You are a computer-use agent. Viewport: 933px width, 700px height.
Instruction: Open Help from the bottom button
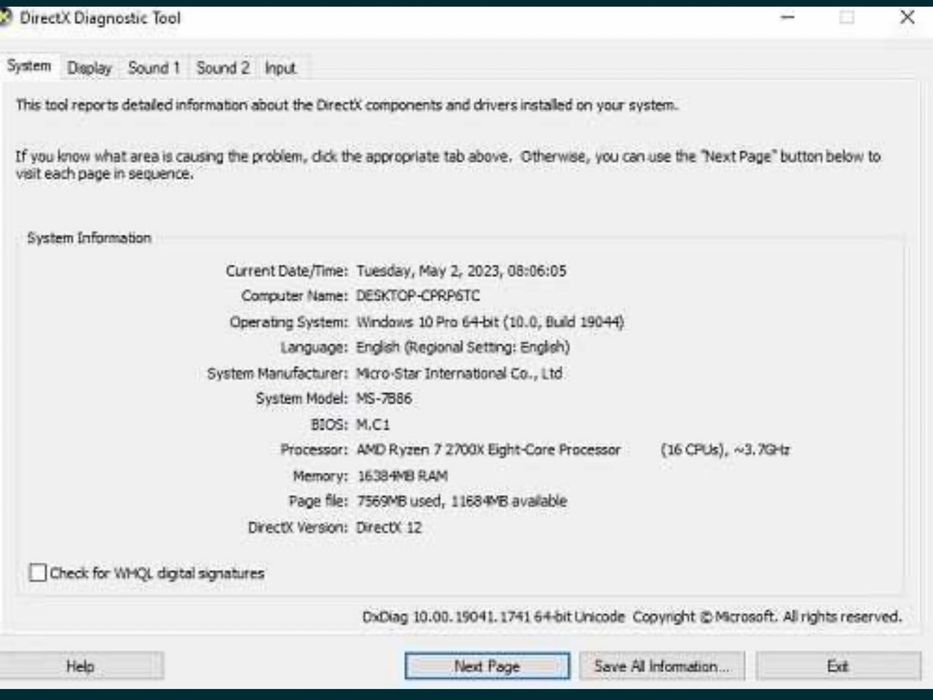click(80, 666)
